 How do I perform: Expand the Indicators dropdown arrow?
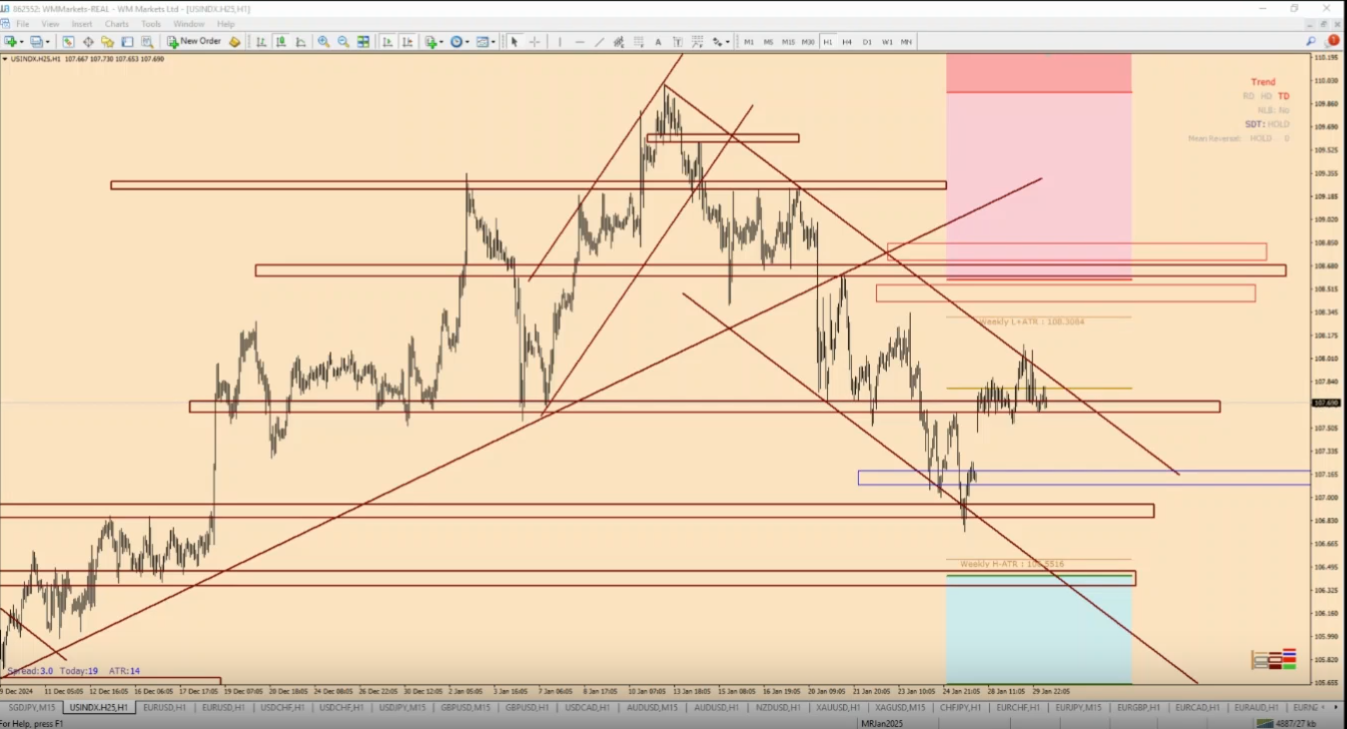442,42
